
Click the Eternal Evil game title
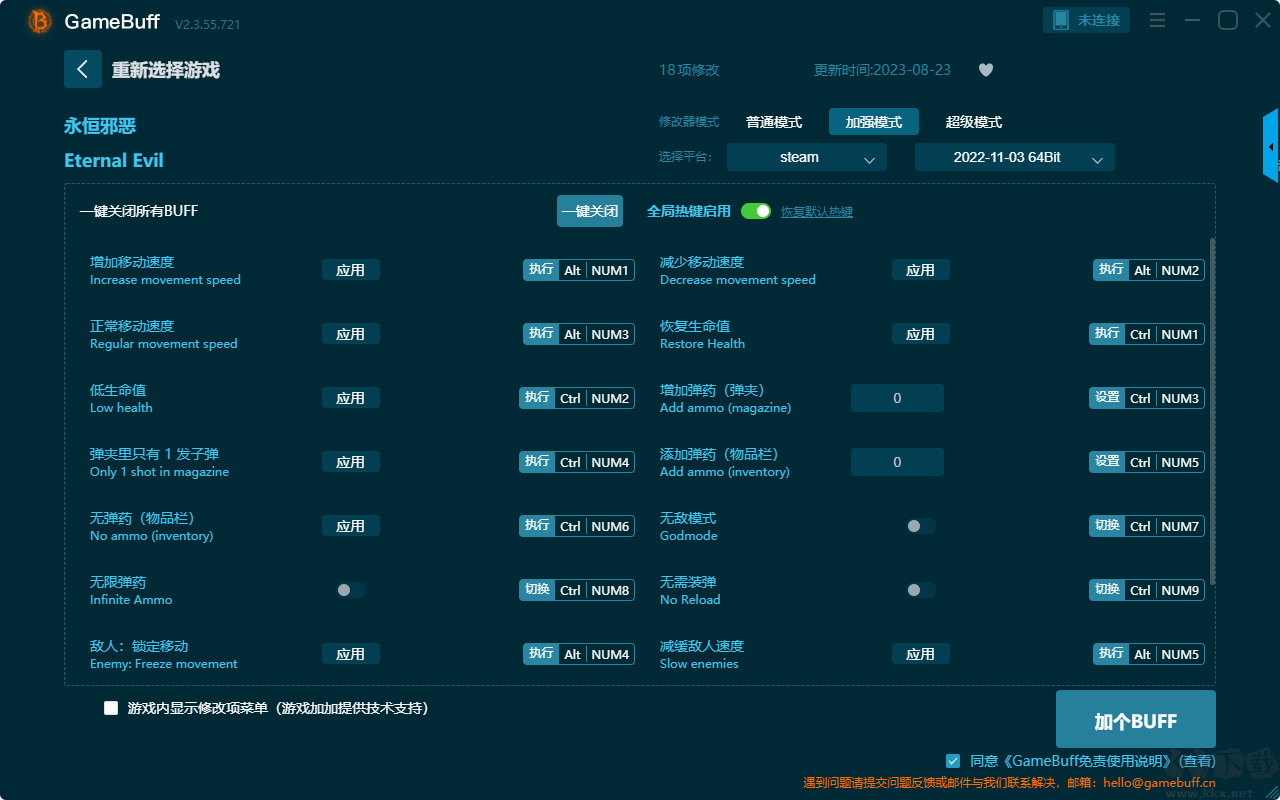click(114, 161)
